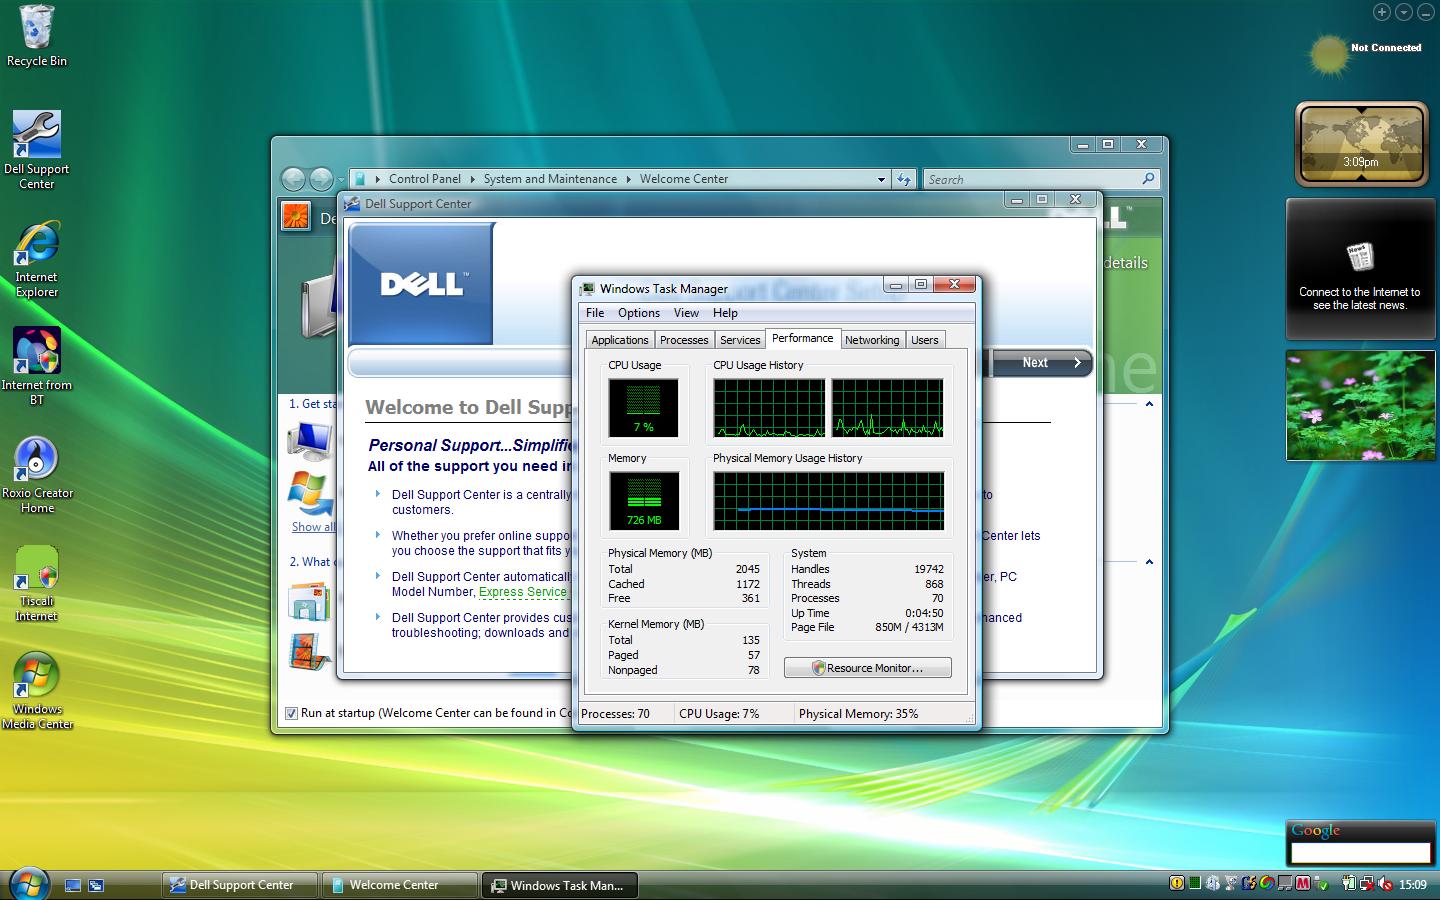Click the sidebar add gadget plus button
This screenshot has height=900, width=1440.
coord(1382,12)
